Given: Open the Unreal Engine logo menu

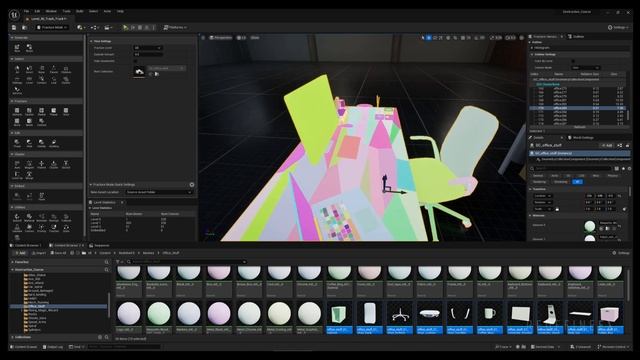Looking at the screenshot, I should [14, 15].
